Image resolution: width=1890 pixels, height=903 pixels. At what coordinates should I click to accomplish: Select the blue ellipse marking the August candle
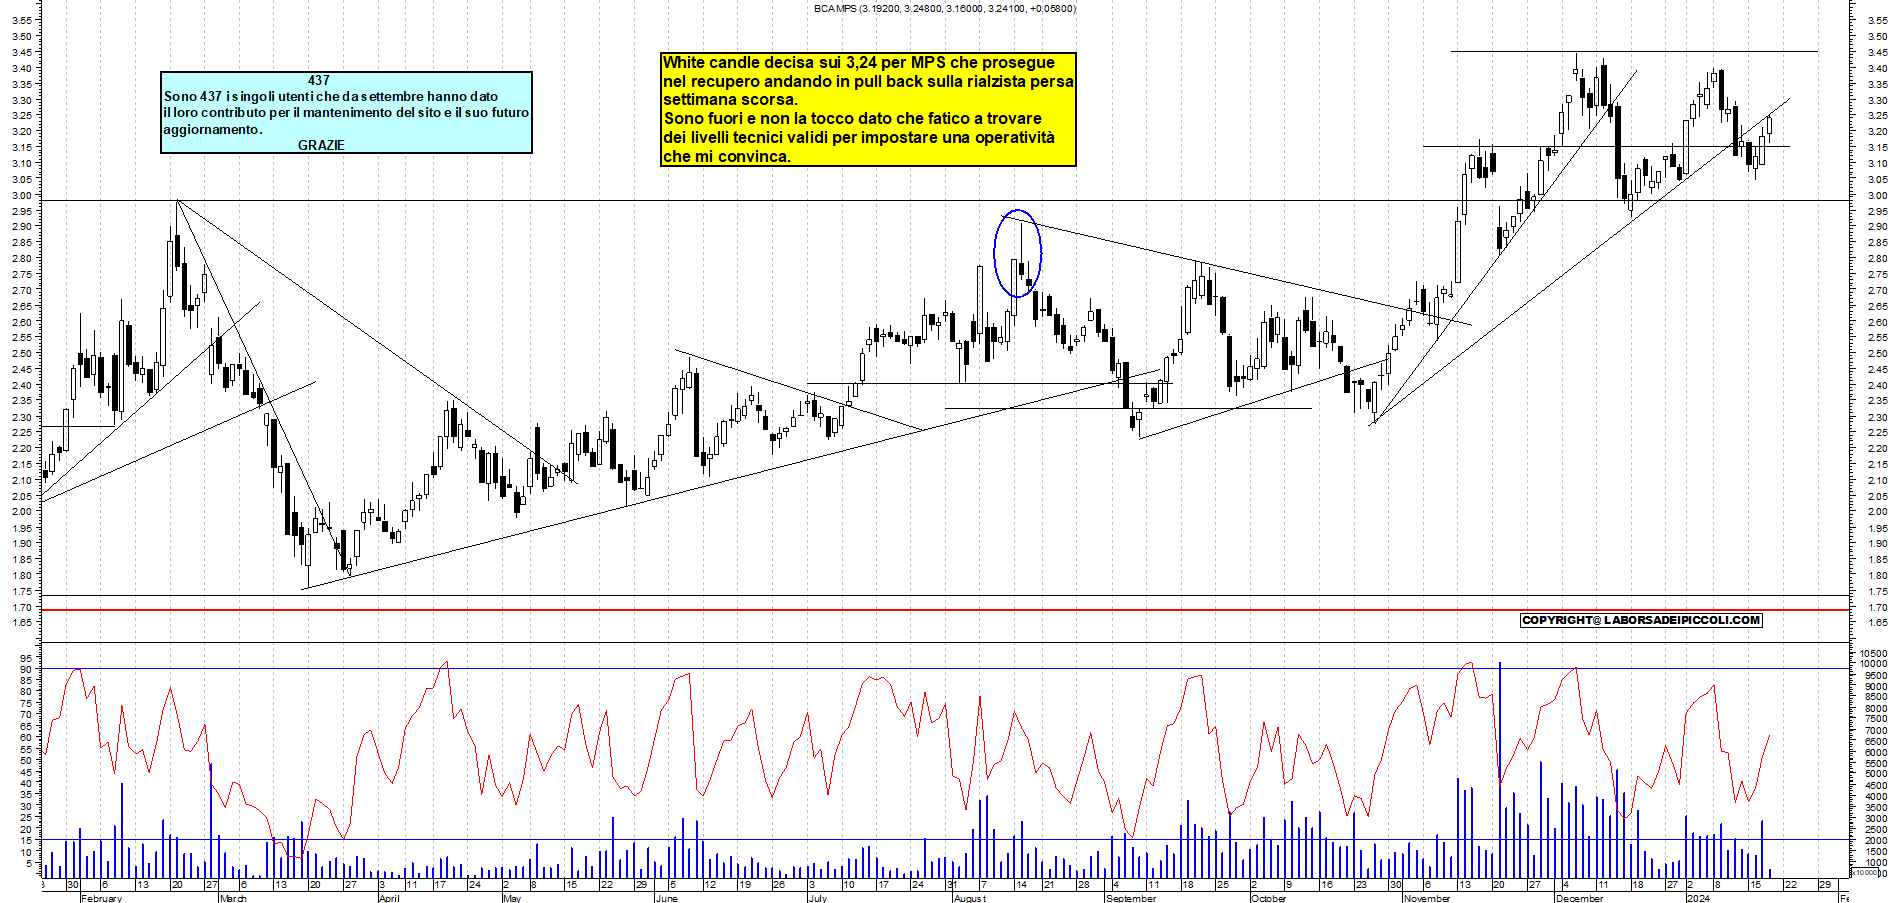[1017, 253]
